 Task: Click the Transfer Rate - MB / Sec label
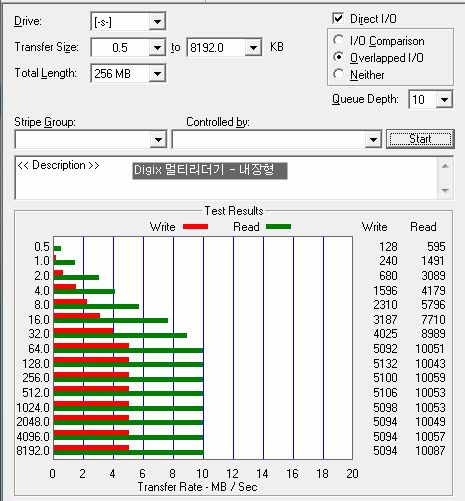197,487
